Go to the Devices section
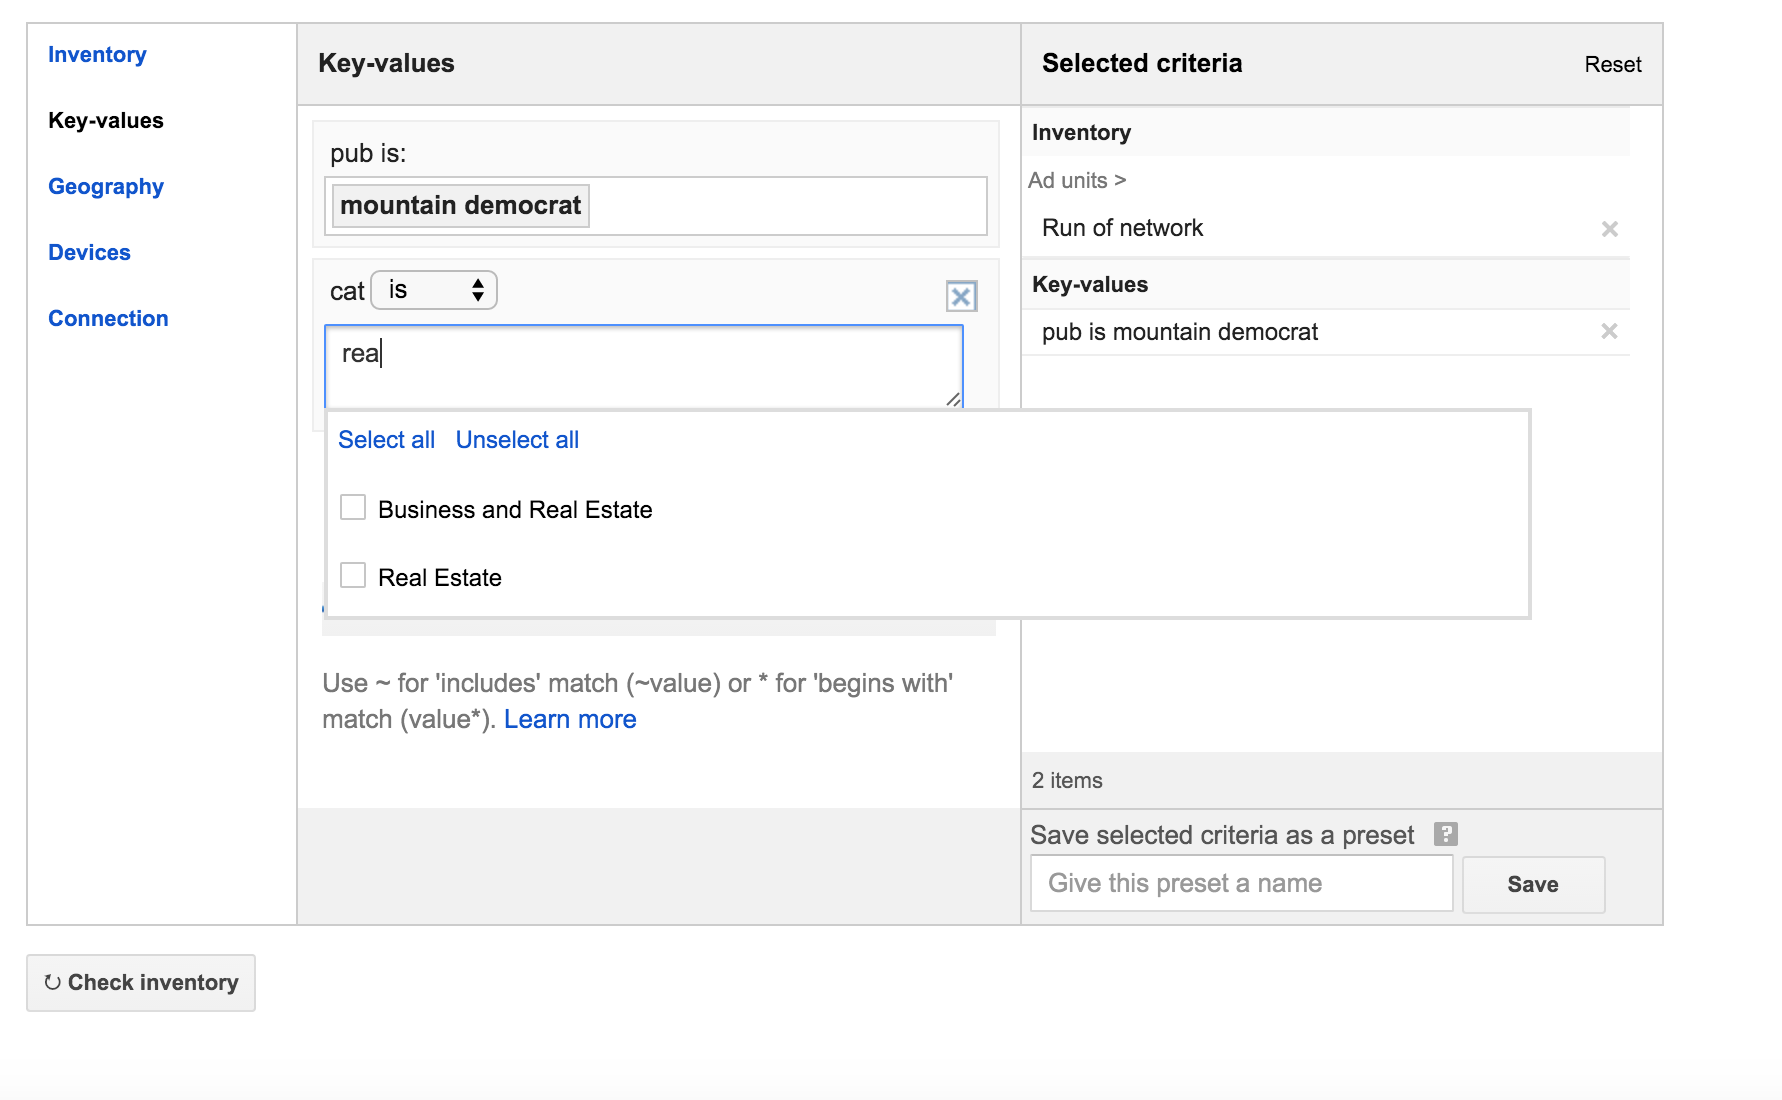The image size is (1782, 1100). coord(89,253)
